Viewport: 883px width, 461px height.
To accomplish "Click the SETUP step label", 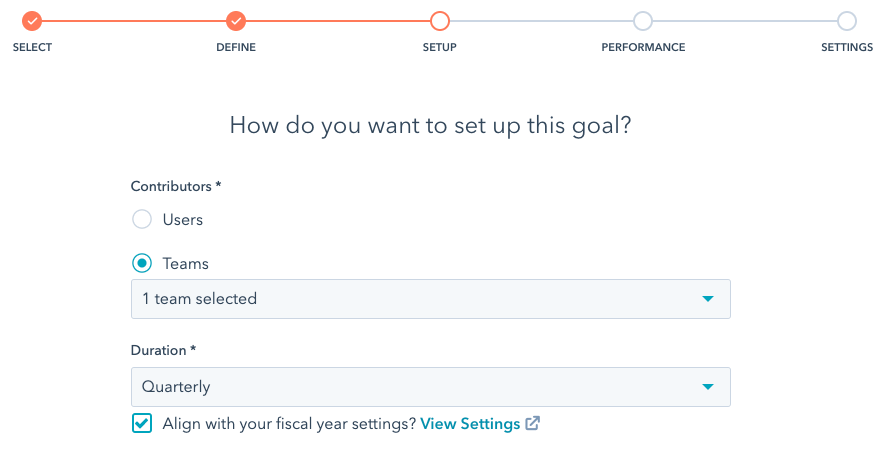I will click(x=440, y=48).
